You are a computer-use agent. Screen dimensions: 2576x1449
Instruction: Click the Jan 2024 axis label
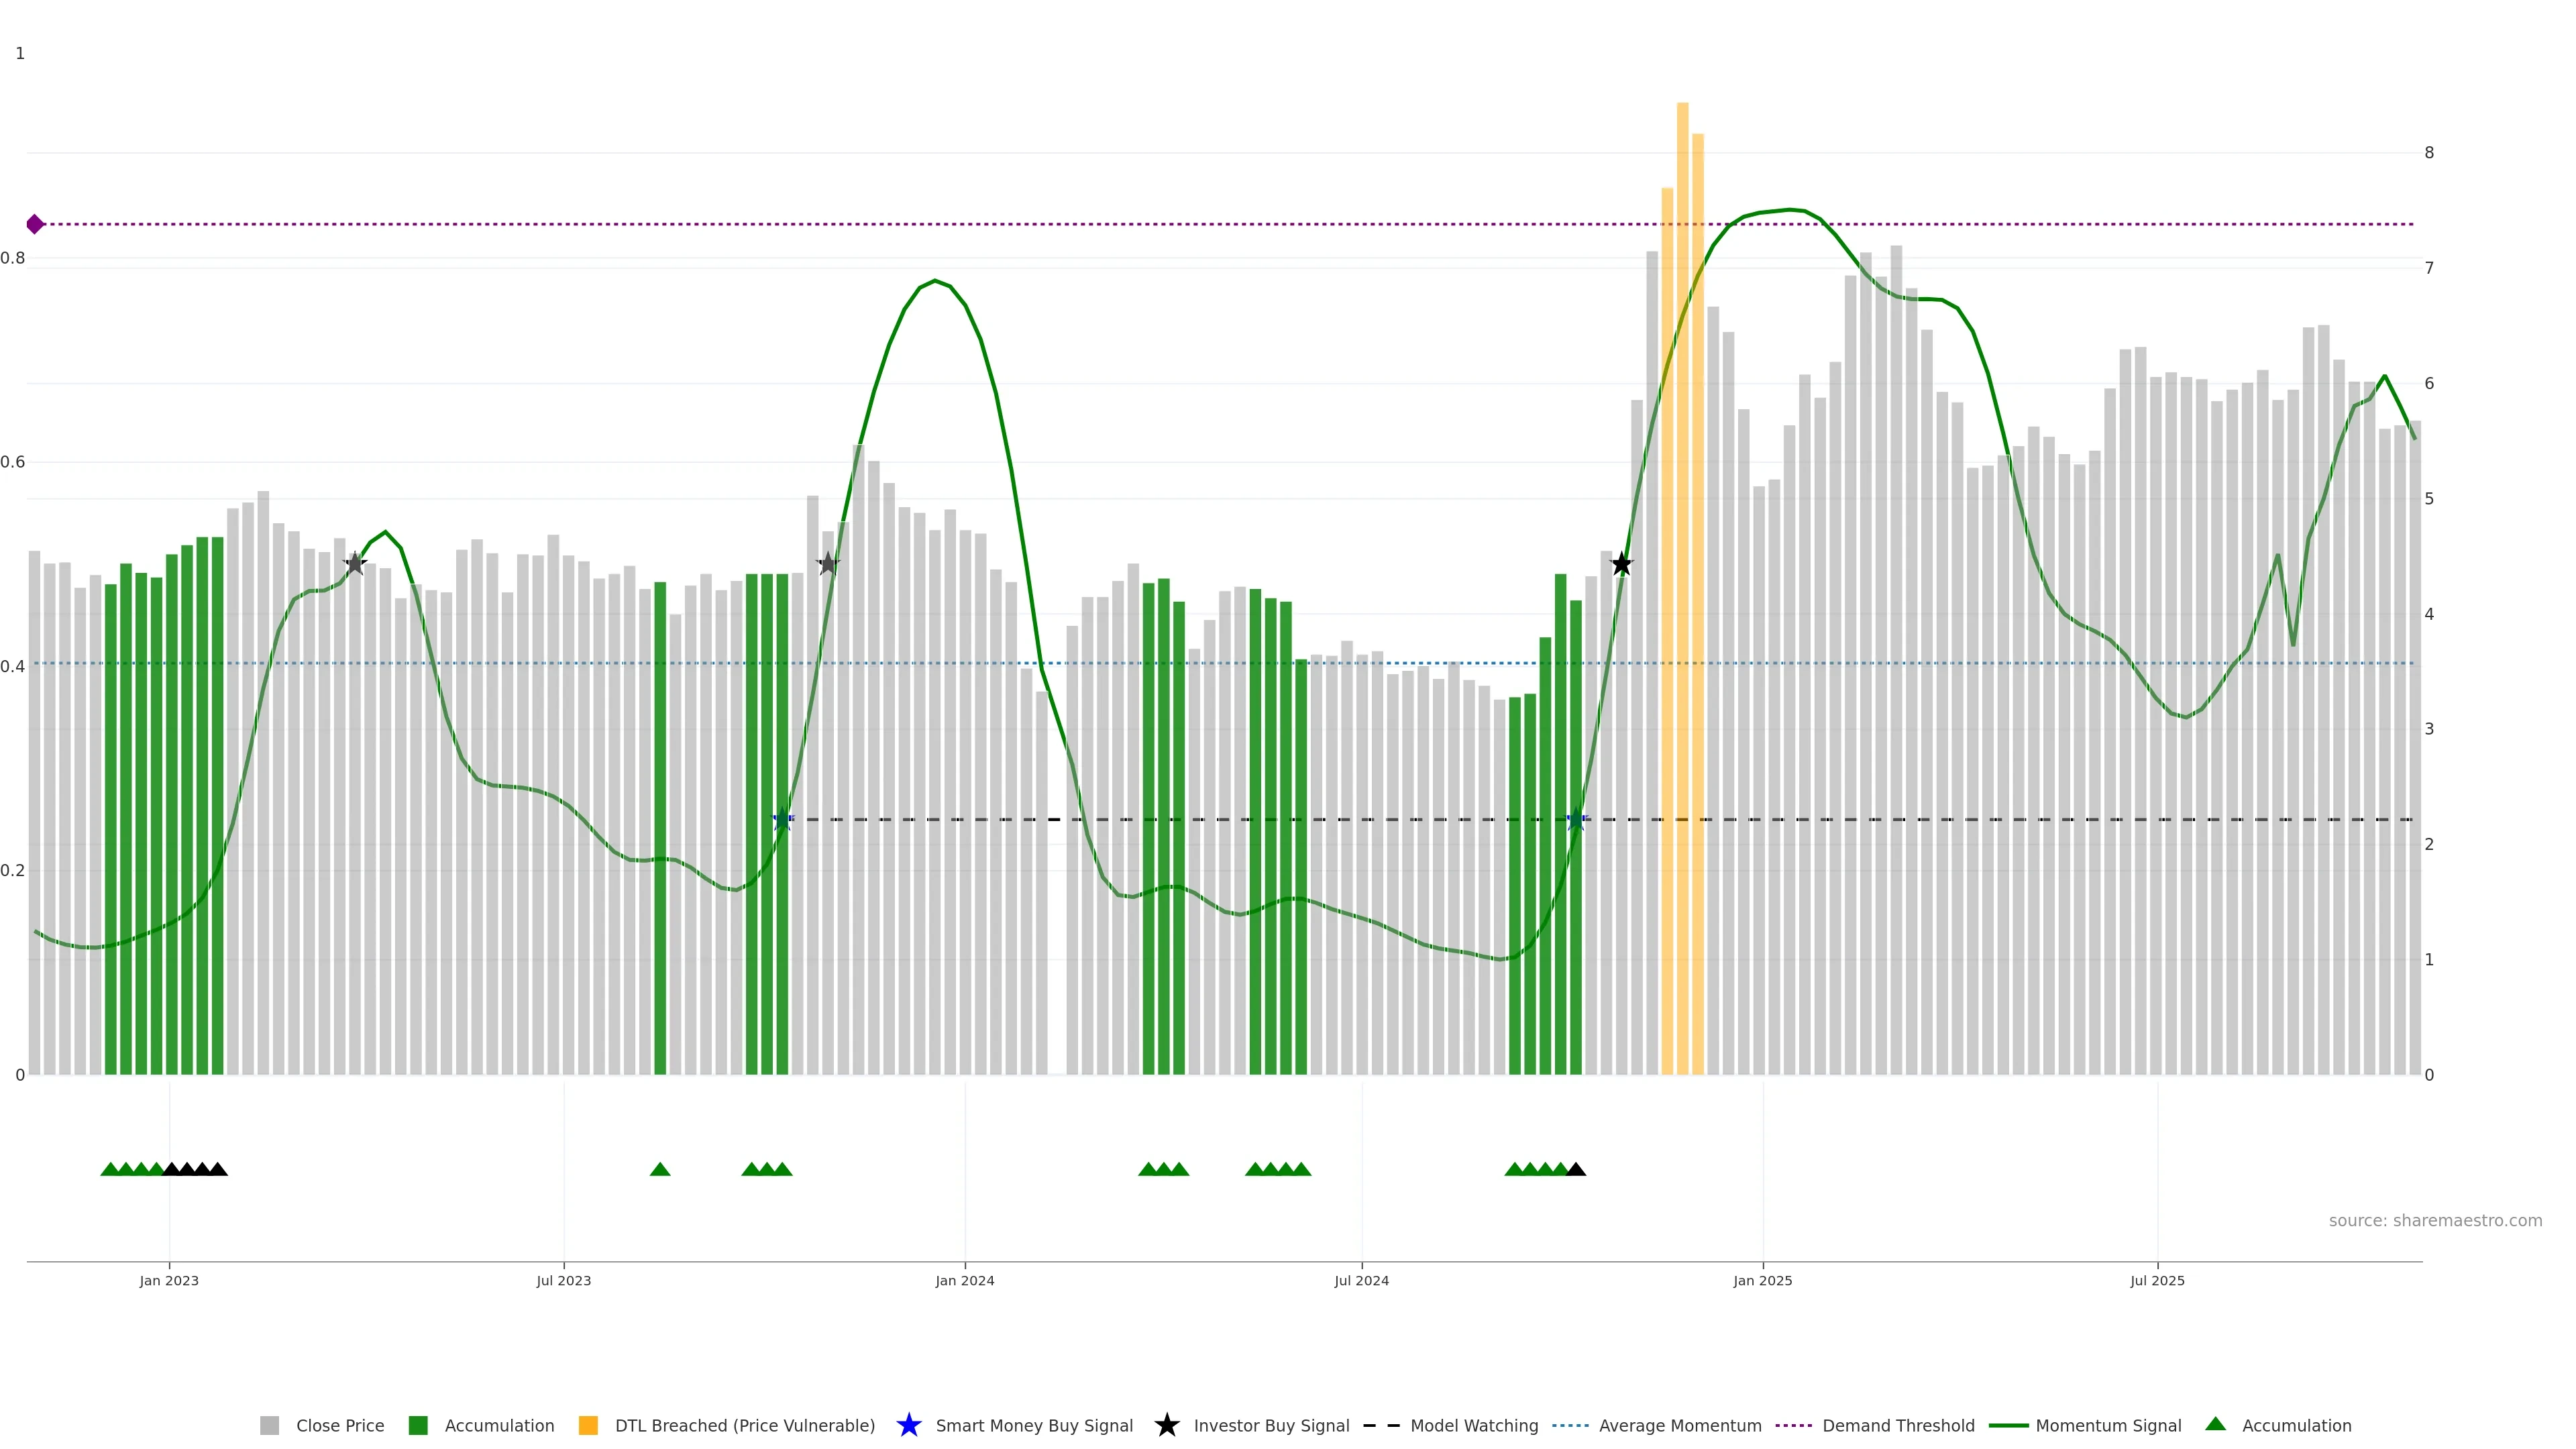click(x=964, y=1280)
